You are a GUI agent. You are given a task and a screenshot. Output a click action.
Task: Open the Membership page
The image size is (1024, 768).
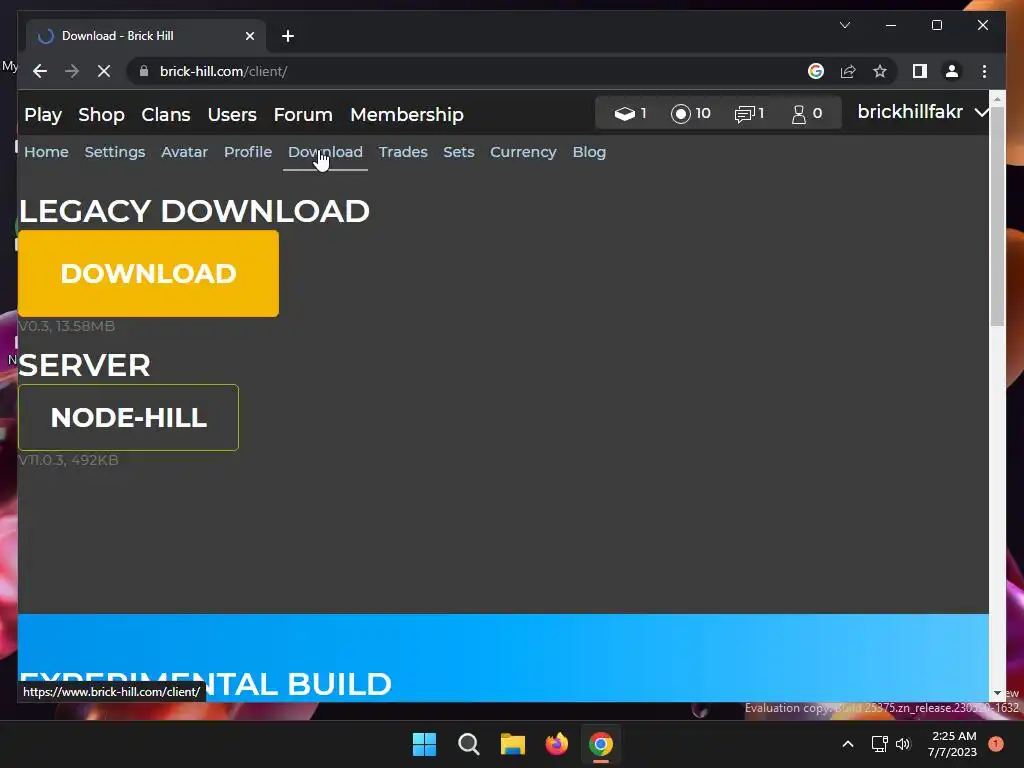tap(407, 114)
